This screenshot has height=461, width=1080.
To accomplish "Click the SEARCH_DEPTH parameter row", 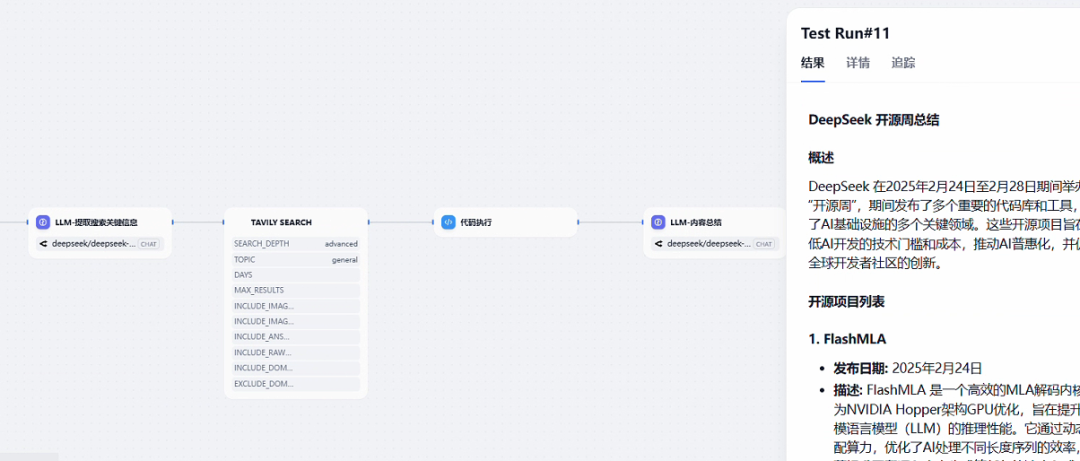I will 295,243.
